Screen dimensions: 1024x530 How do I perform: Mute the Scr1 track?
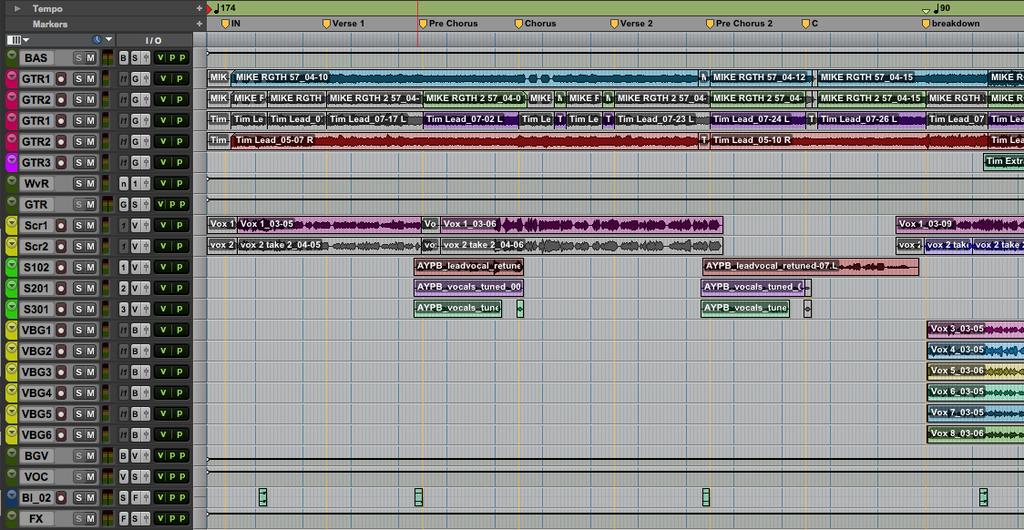tap(91, 225)
